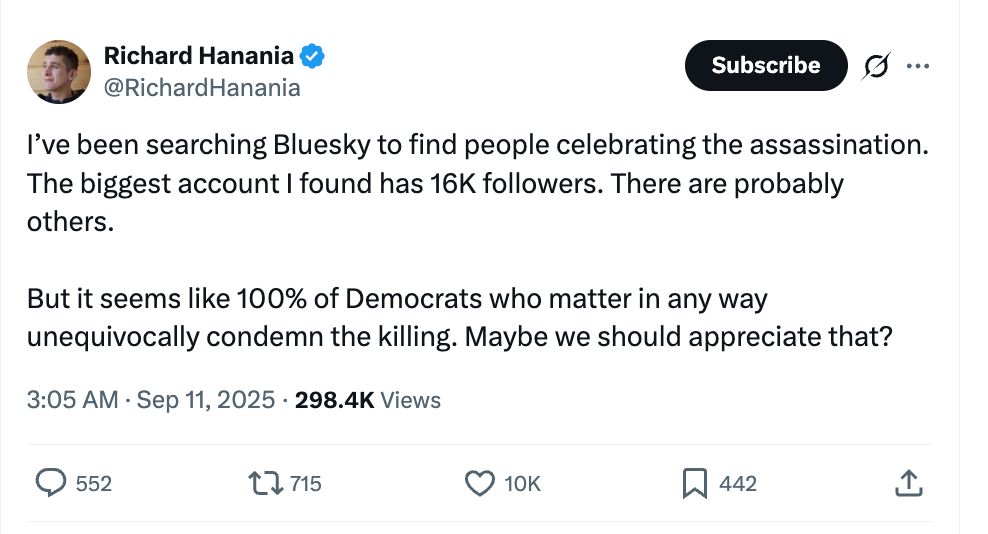Open the share options arrow icon
Screen dimensions: 988x534
[907, 484]
